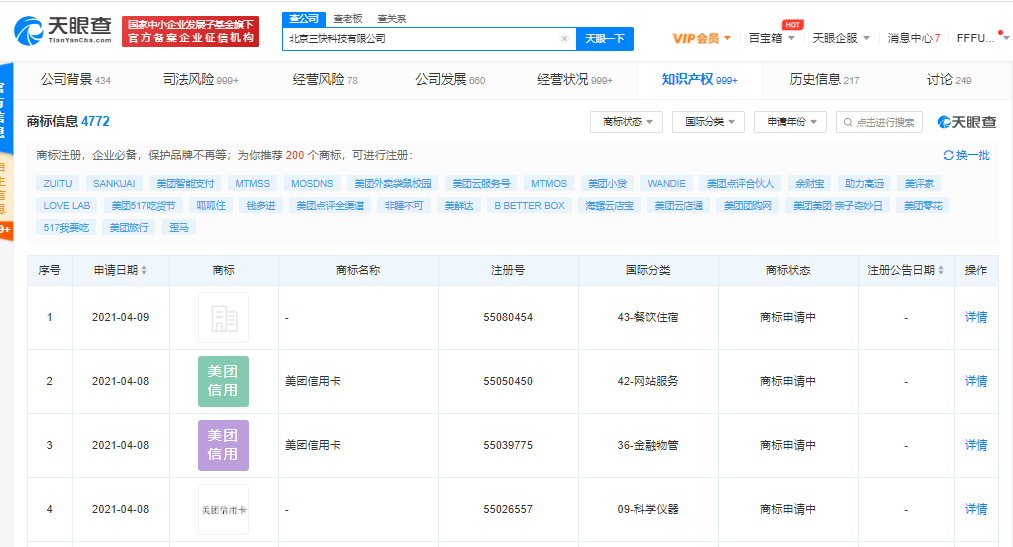Clear the search box with the X icon
Viewport: 1013px width, 547px height.
564,39
